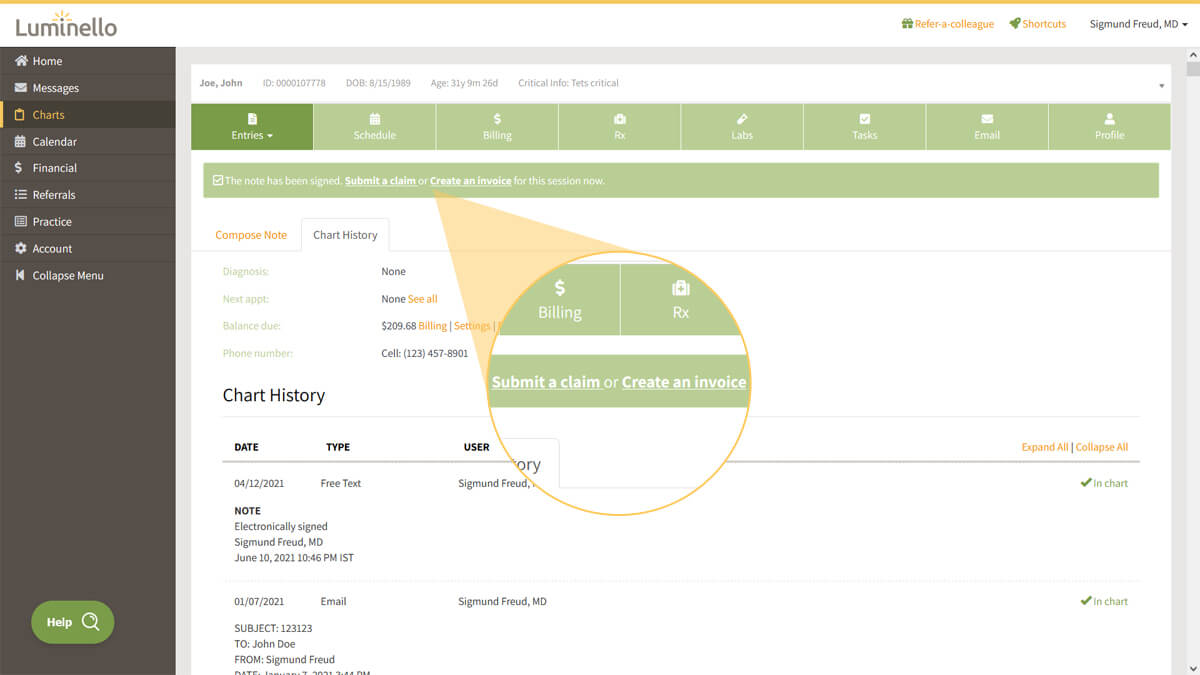The width and height of the screenshot is (1200, 675).
Task: Select the Charts clipboard icon in the sidebar
Action: (x=21, y=115)
